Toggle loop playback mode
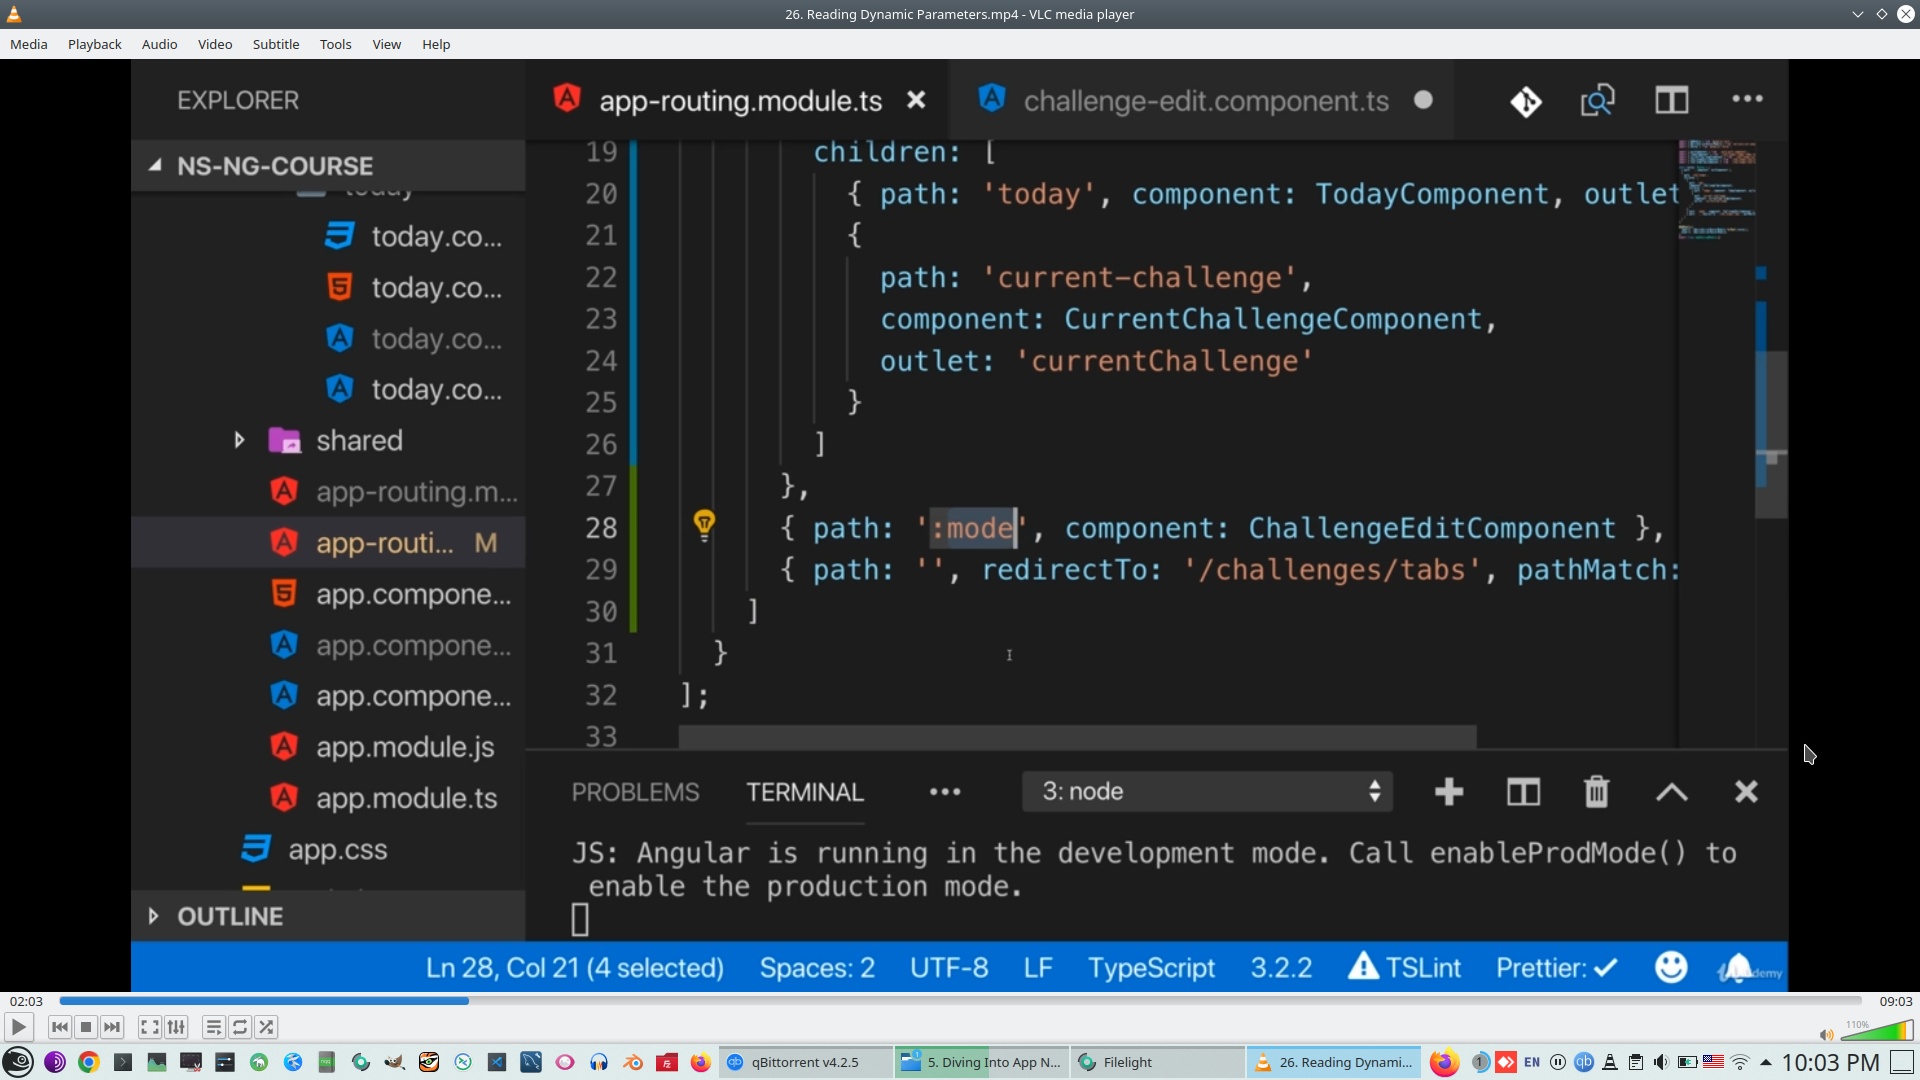This screenshot has width=1920, height=1080. click(240, 1027)
